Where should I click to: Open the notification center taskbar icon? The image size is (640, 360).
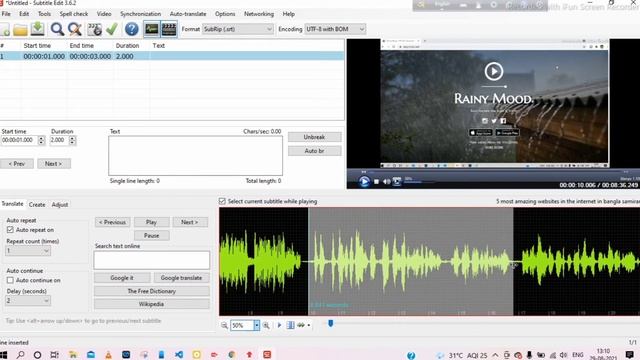pos(630,355)
